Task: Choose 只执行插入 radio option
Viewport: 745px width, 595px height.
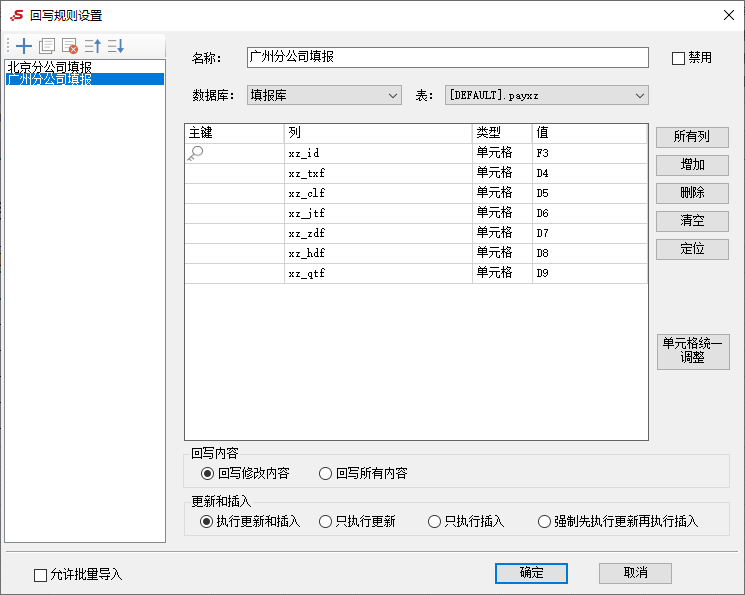Action: point(434,522)
